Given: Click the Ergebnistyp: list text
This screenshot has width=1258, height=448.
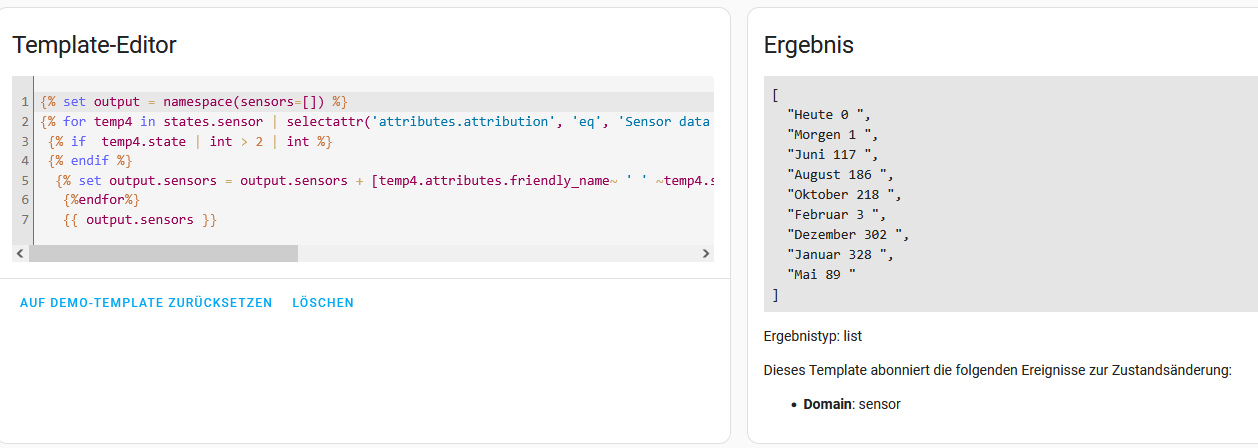Looking at the screenshot, I should (813, 337).
